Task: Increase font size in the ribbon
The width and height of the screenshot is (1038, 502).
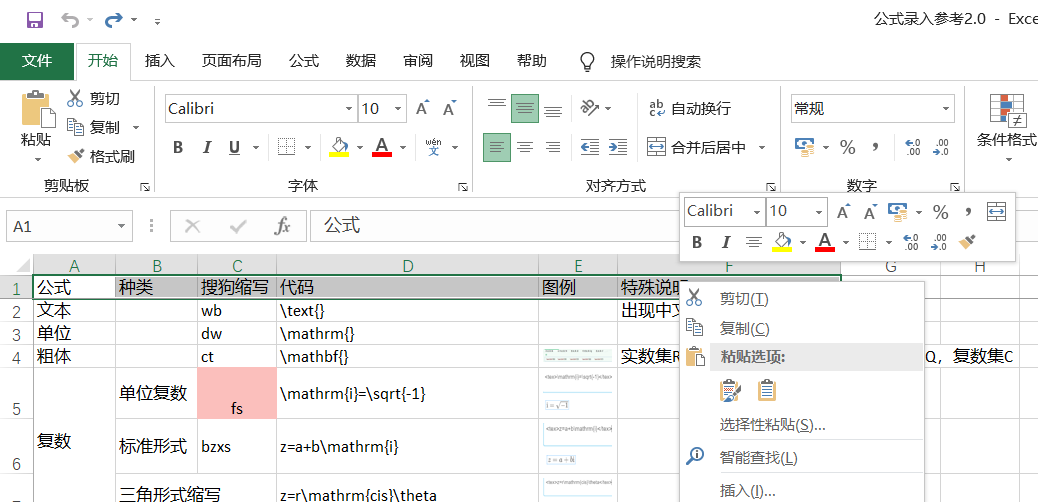Action: (x=422, y=108)
